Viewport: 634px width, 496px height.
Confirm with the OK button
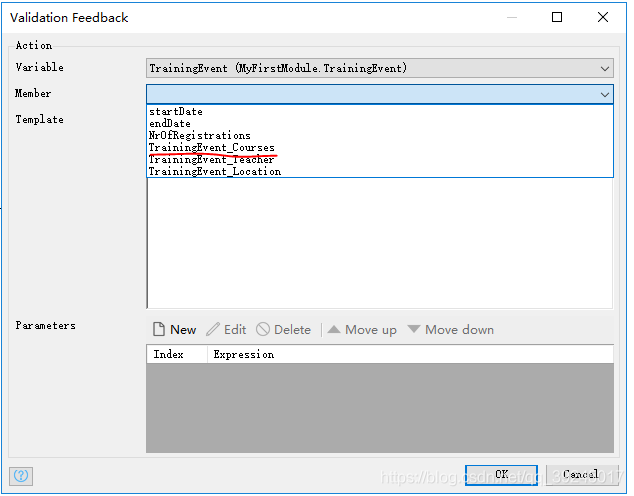pos(501,475)
